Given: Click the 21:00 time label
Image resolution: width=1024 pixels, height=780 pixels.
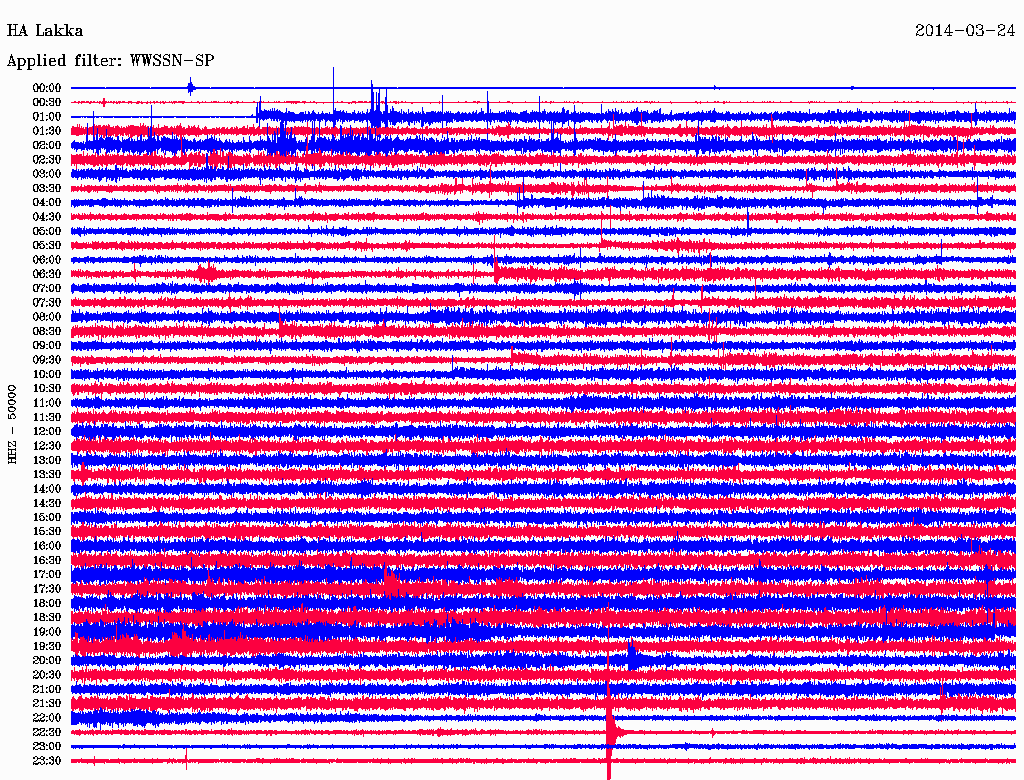Looking at the screenshot, I should [47, 689].
